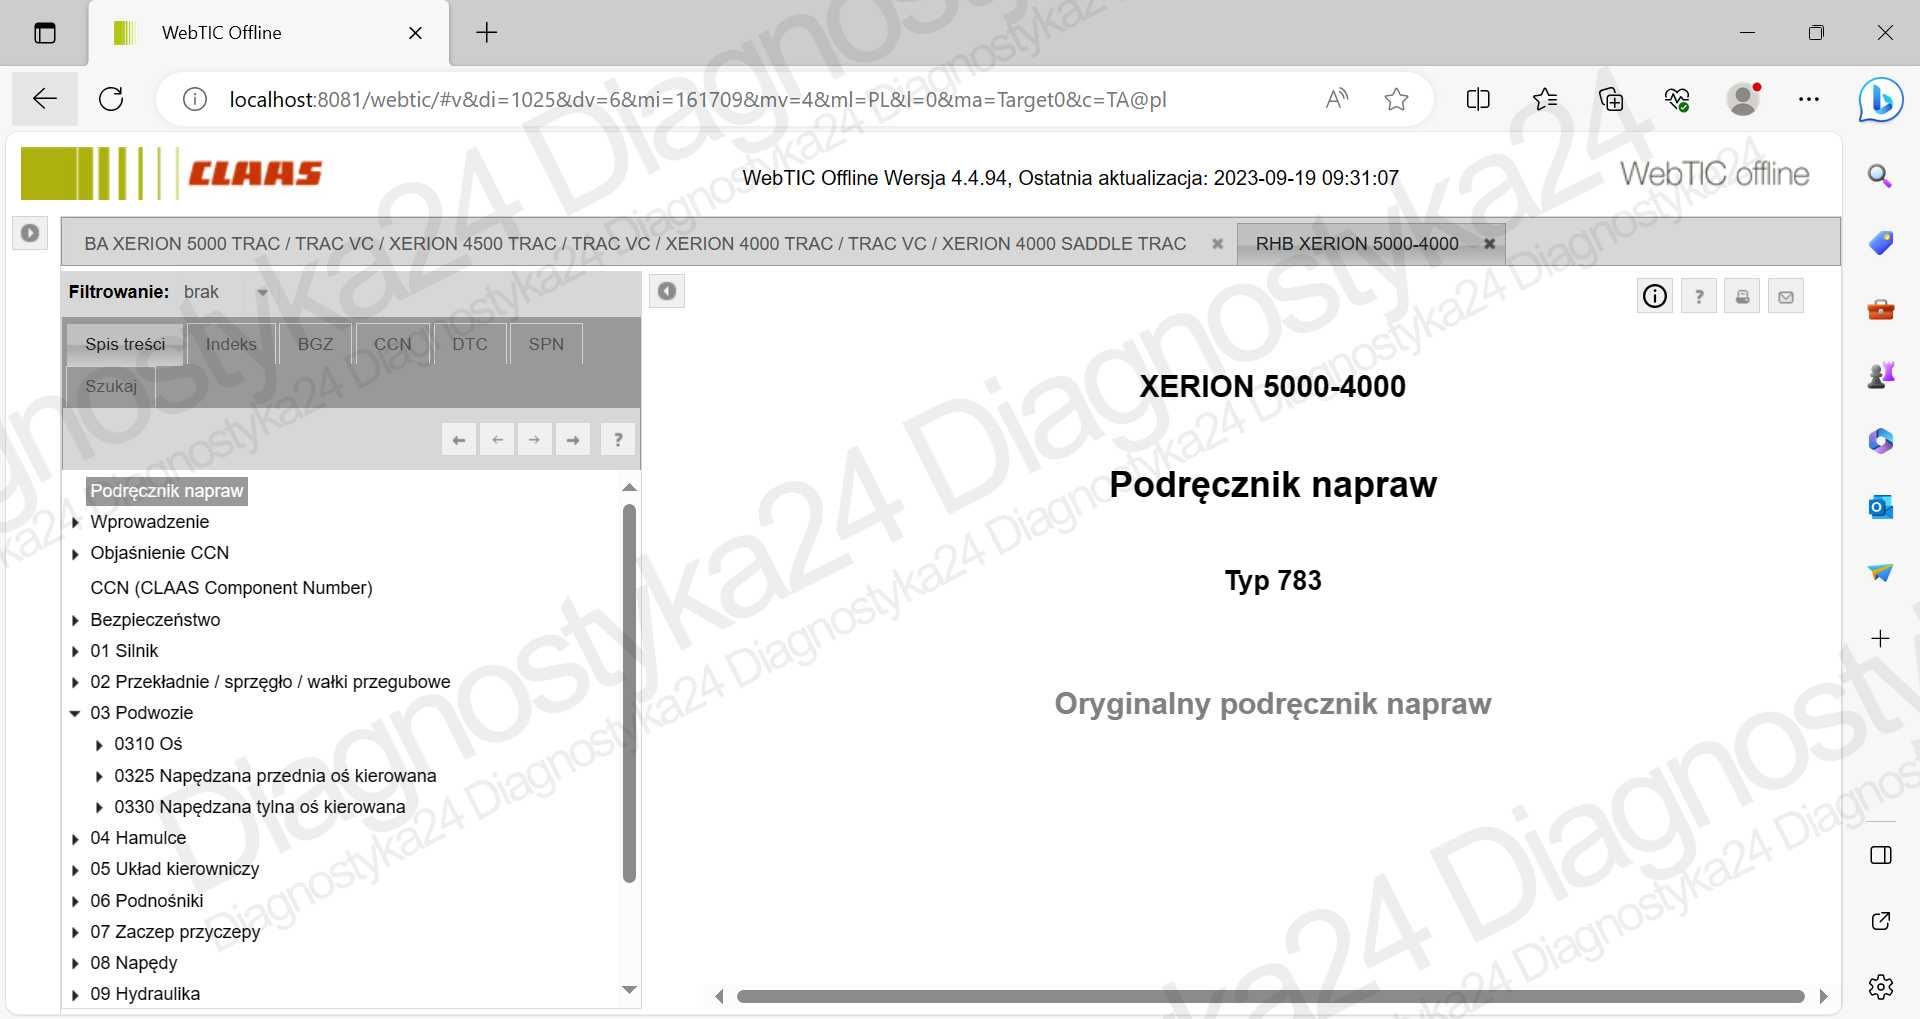1920x1019 pixels.
Task: View site information icon in address bar
Action: point(195,99)
